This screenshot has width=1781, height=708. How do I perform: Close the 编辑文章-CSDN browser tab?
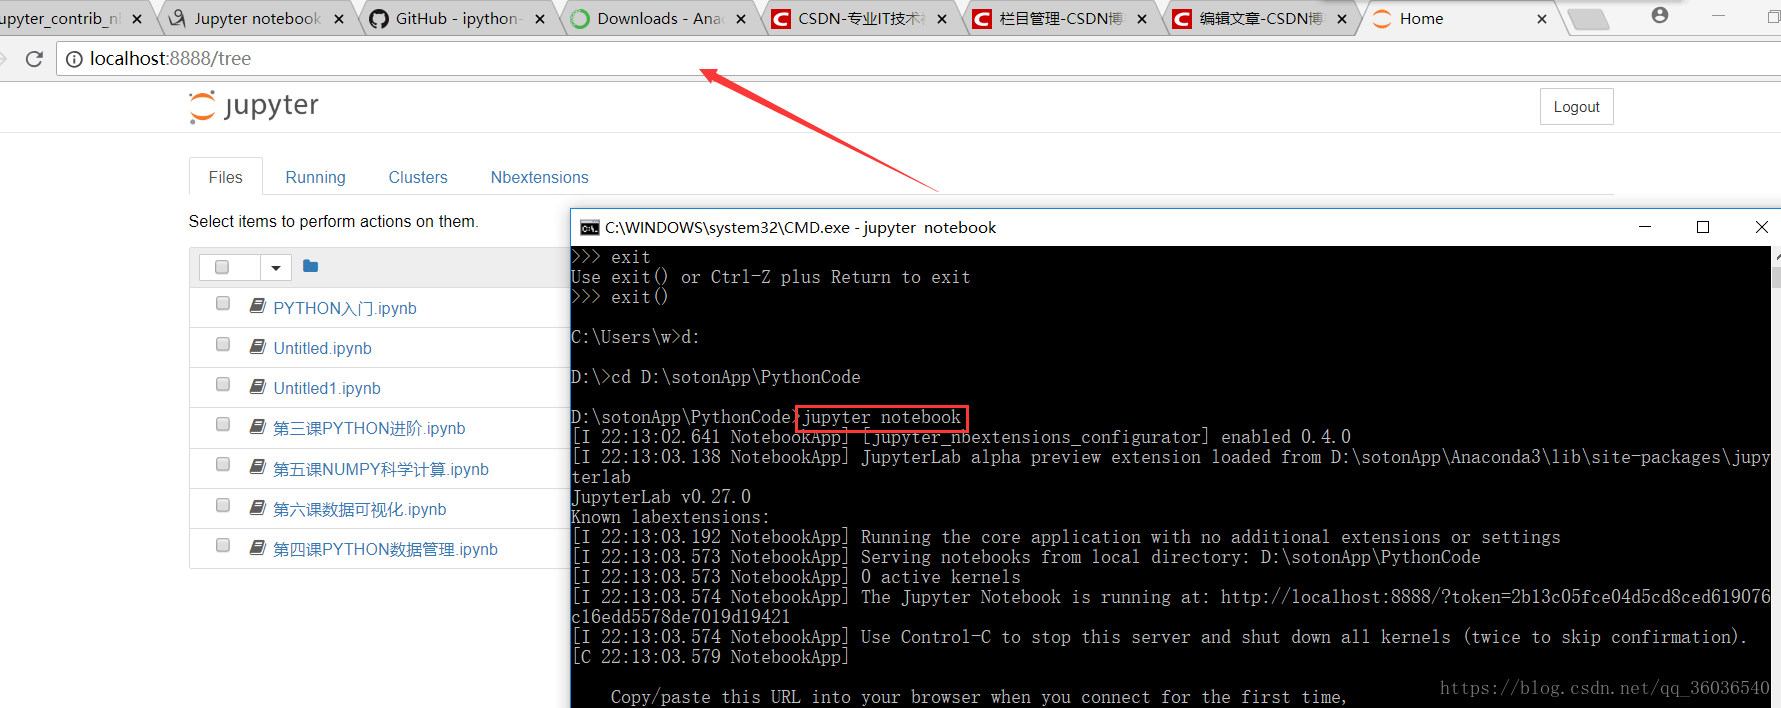(x=1342, y=19)
